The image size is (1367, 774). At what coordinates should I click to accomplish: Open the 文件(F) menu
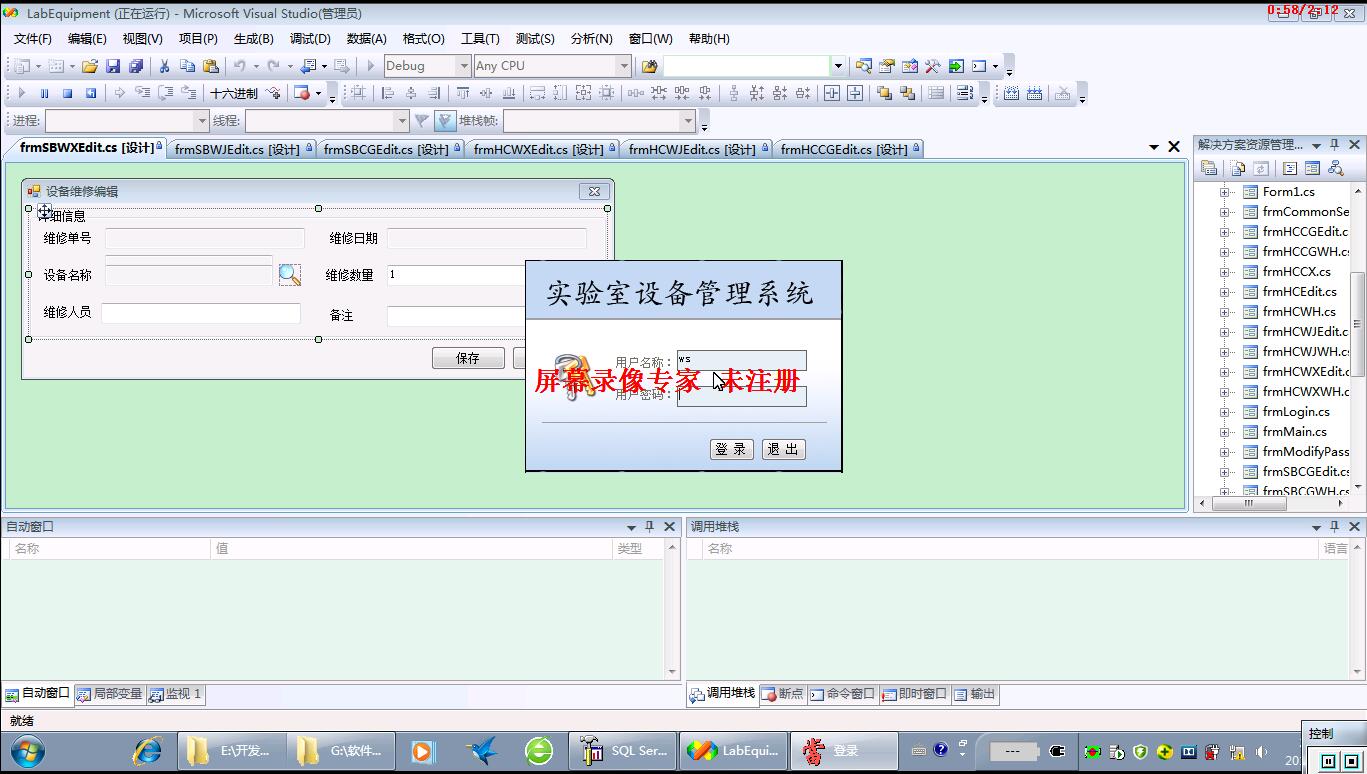[x=33, y=39]
